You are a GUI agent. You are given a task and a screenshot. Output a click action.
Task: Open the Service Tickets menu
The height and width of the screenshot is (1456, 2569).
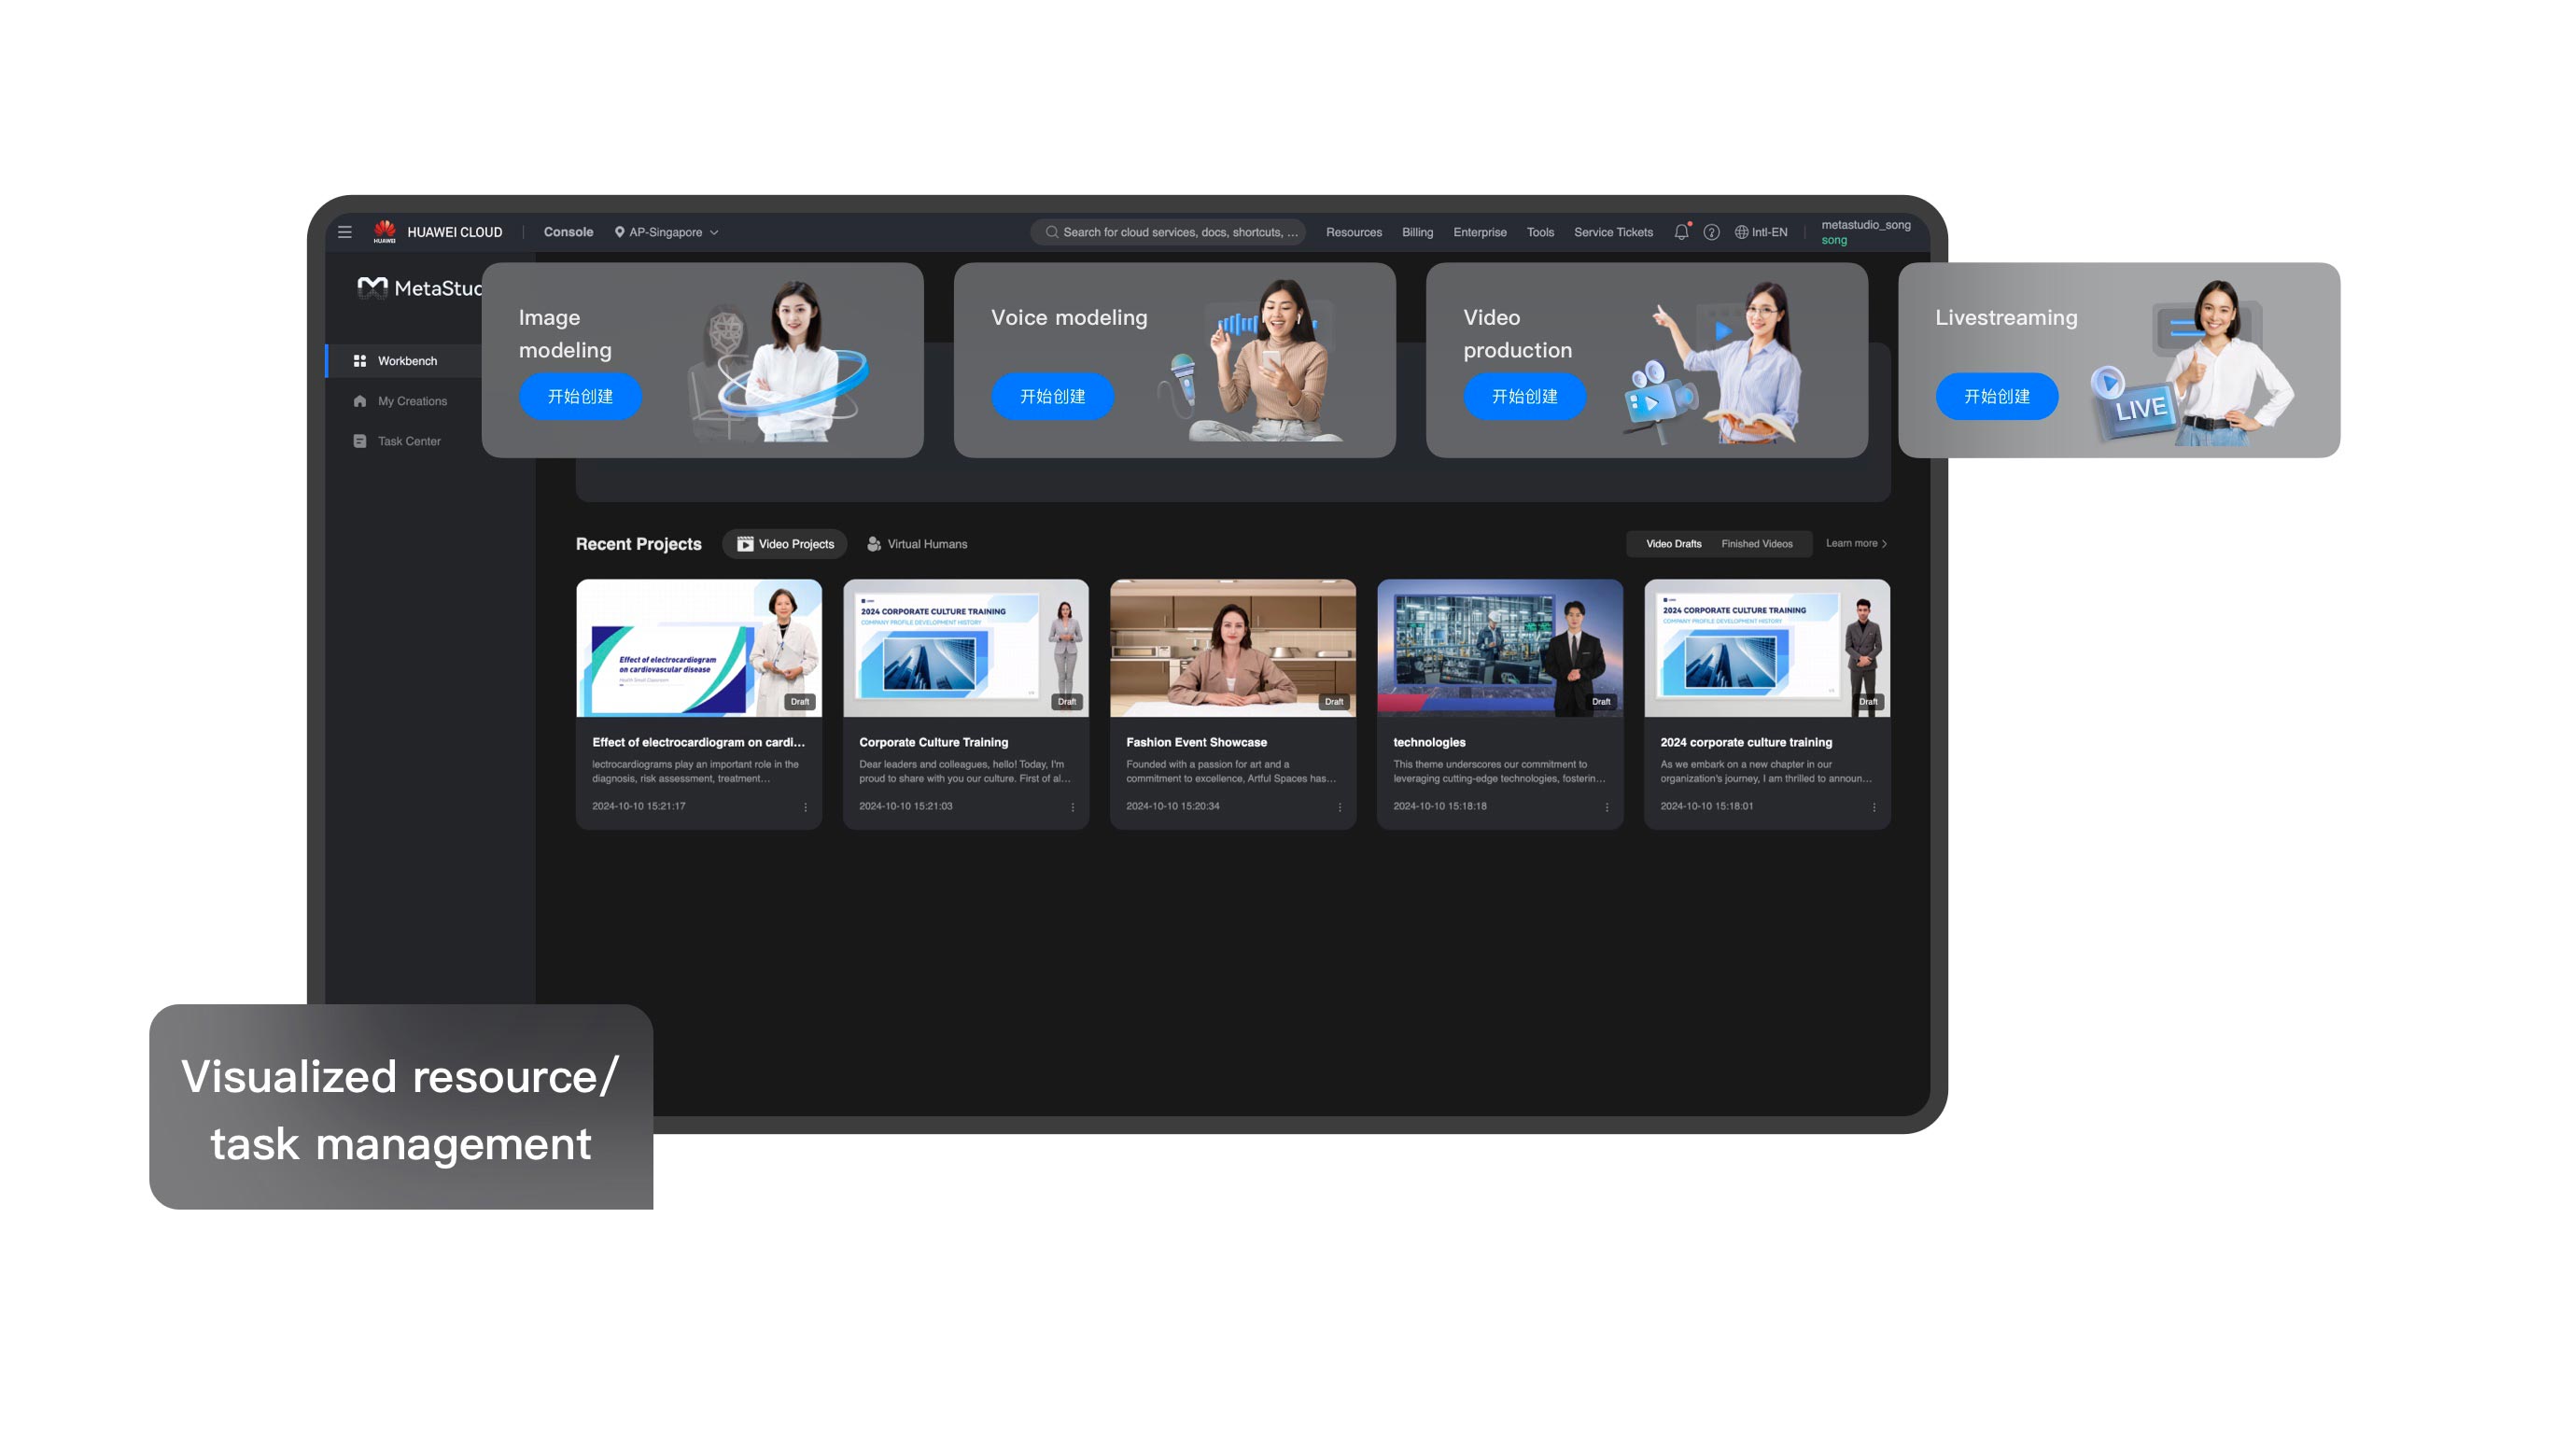tap(1612, 231)
